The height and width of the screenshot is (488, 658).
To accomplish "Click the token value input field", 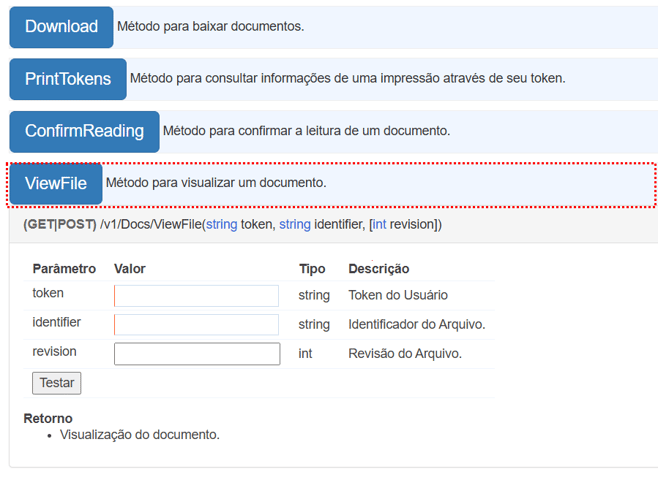I will 196,296.
